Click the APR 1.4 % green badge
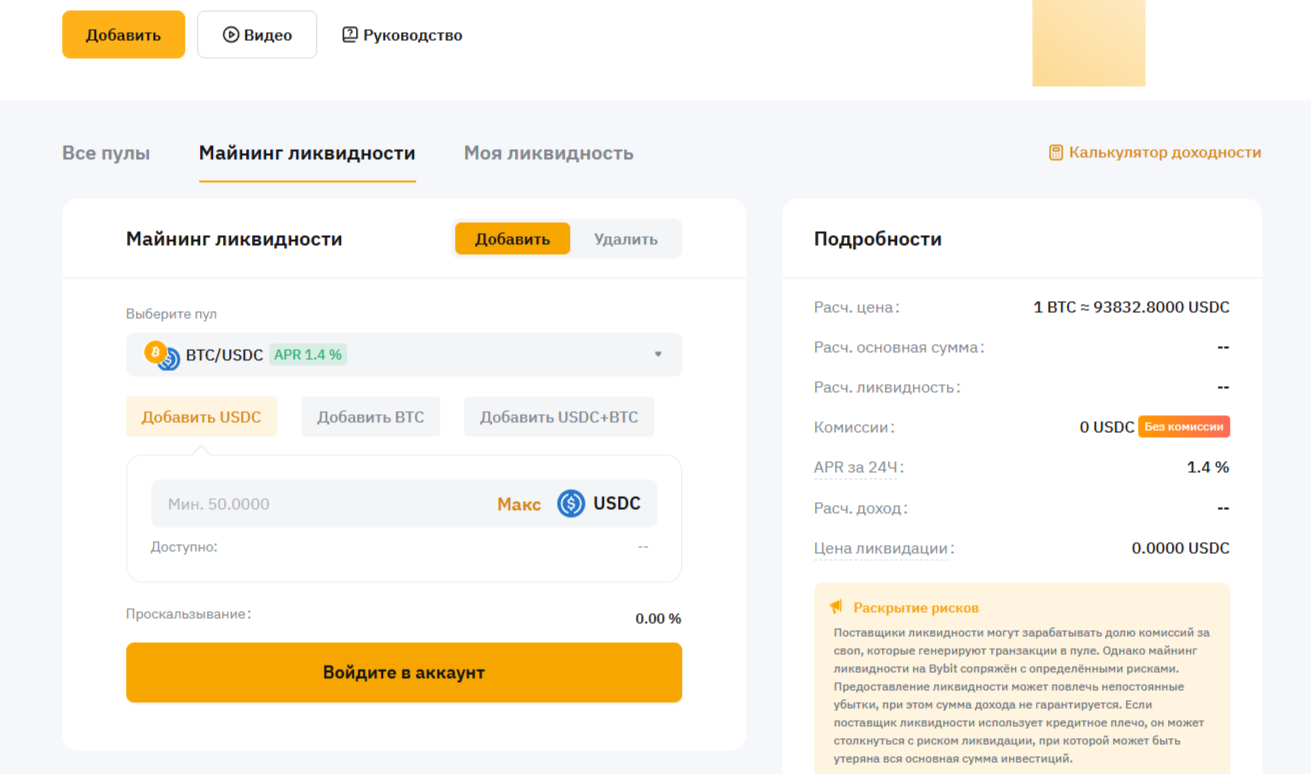The image size is (1311, 774). point(308,355)
